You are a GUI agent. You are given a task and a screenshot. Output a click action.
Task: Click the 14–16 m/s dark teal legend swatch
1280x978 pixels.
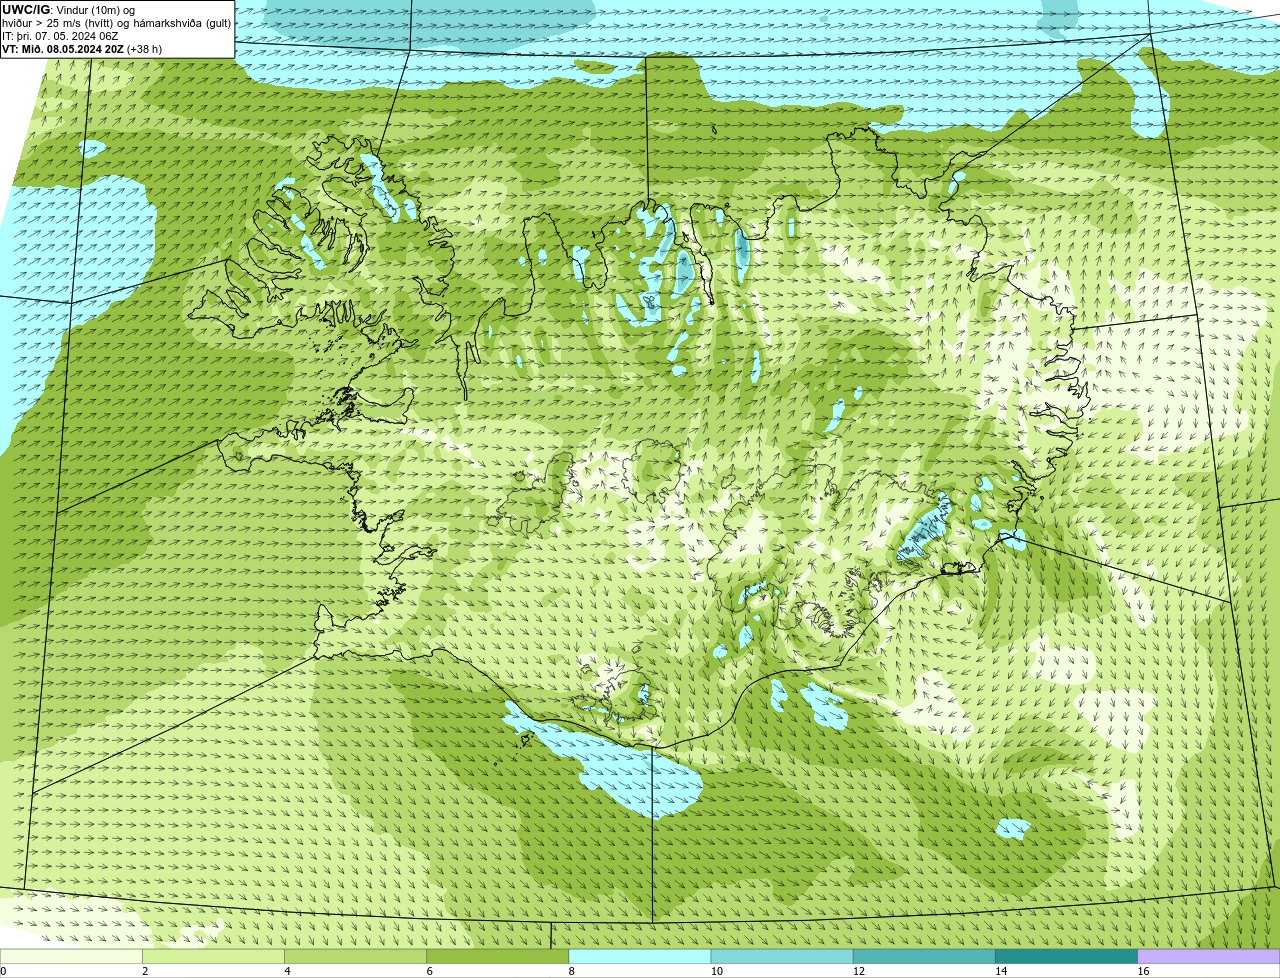[x=1066, y=956]
